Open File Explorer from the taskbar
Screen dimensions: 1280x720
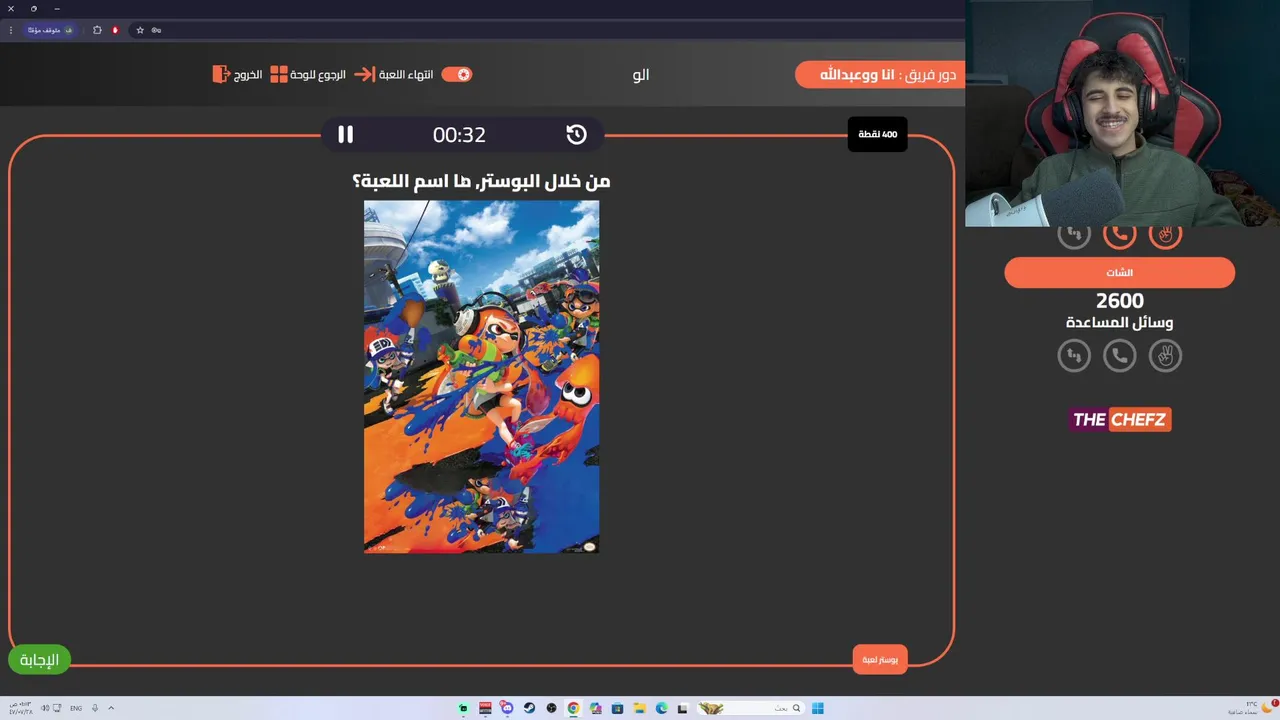point(639,708)
